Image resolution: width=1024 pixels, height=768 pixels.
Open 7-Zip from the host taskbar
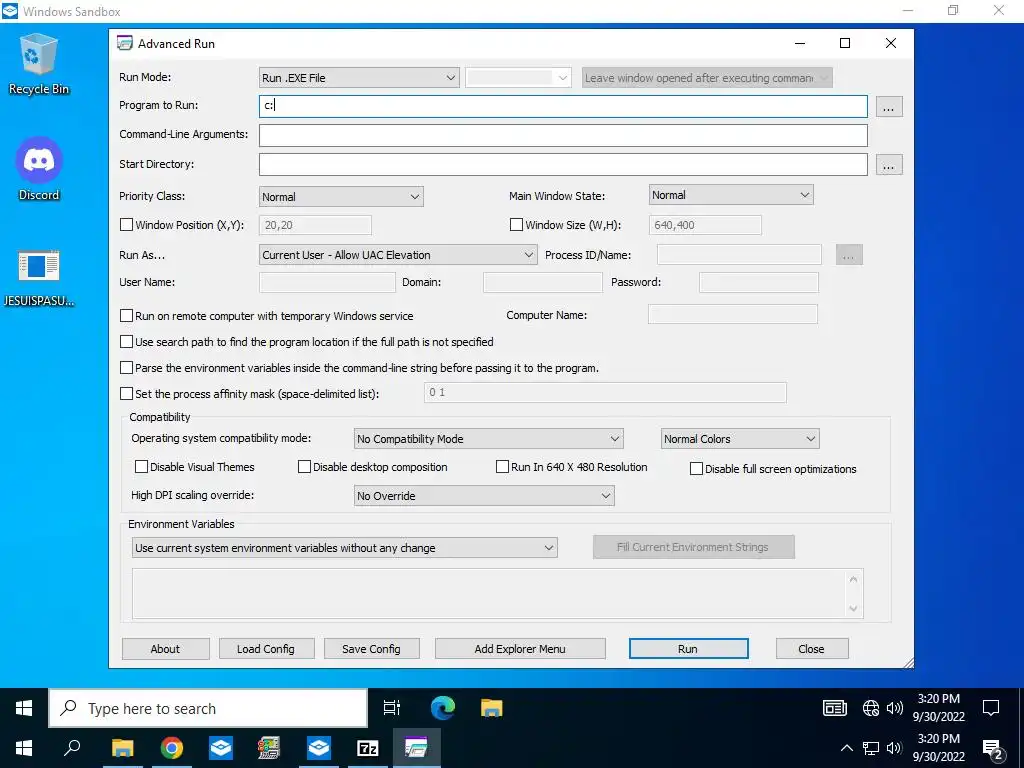[x=367, y=748]
